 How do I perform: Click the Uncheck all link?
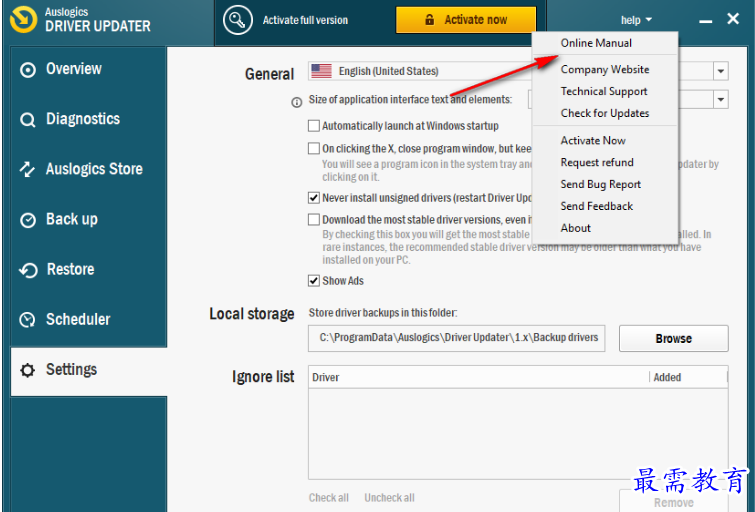pyautogui.click(x=390, y=498)
